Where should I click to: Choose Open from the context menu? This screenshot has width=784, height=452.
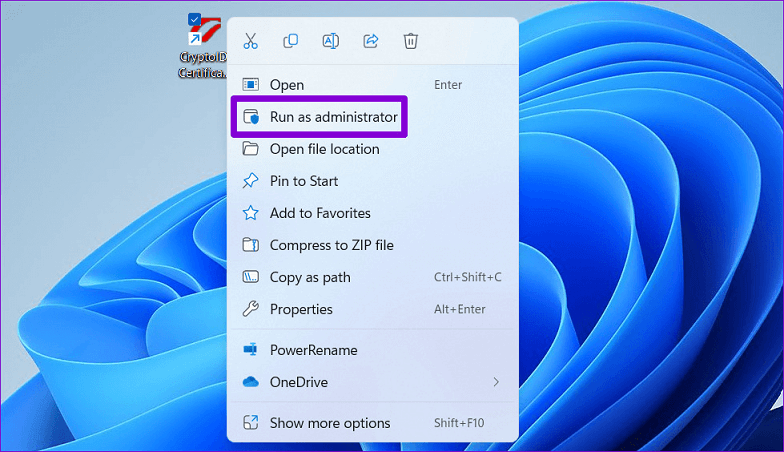[x=286, y=85]
